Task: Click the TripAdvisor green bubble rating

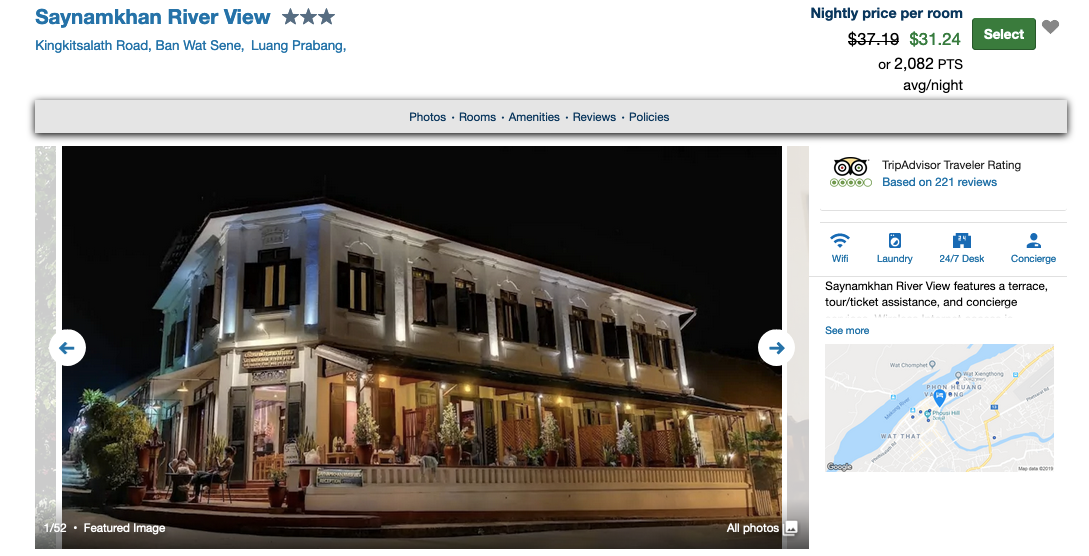Action: pos(851,183)
